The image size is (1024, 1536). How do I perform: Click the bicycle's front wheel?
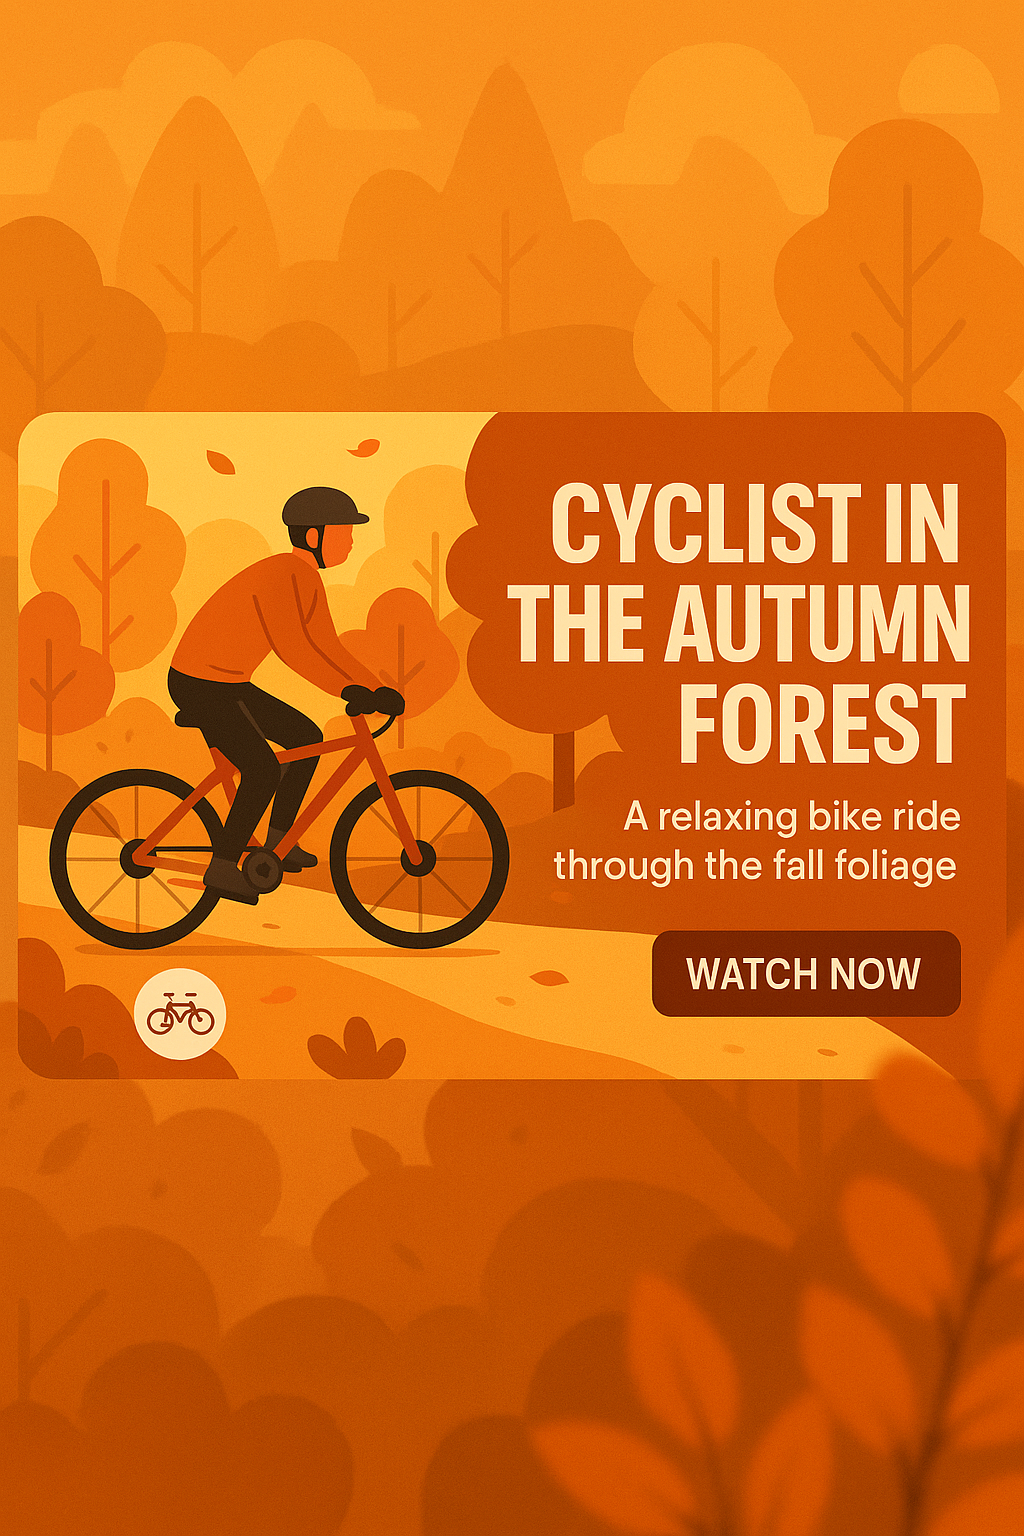[x=419, y=858]
